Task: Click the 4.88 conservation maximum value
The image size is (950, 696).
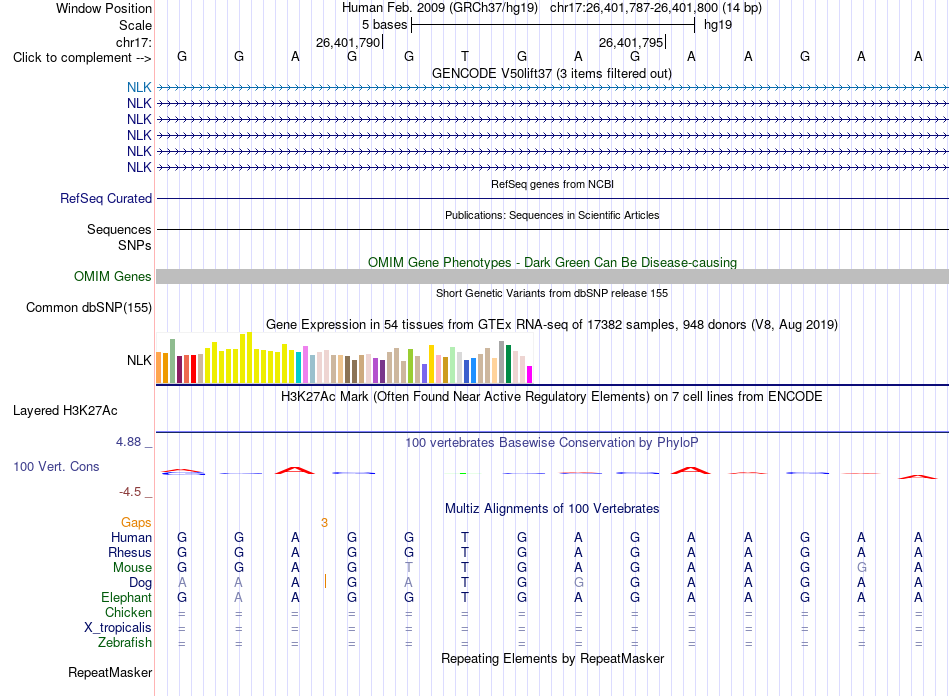Action: pyautogui.click(x=128, y=442)
